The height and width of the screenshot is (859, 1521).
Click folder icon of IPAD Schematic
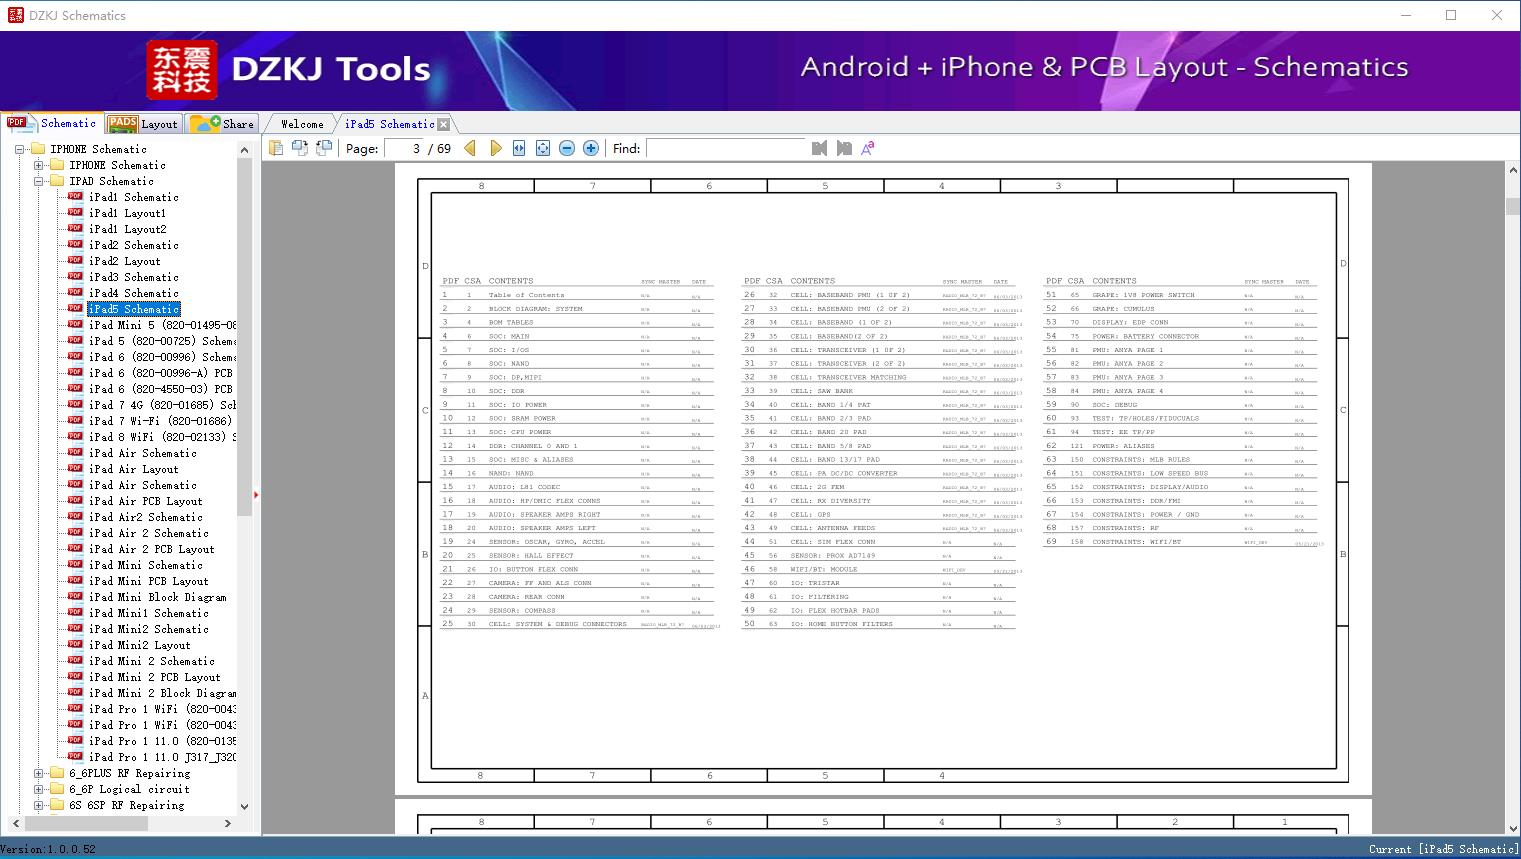[x=57, y=181]
